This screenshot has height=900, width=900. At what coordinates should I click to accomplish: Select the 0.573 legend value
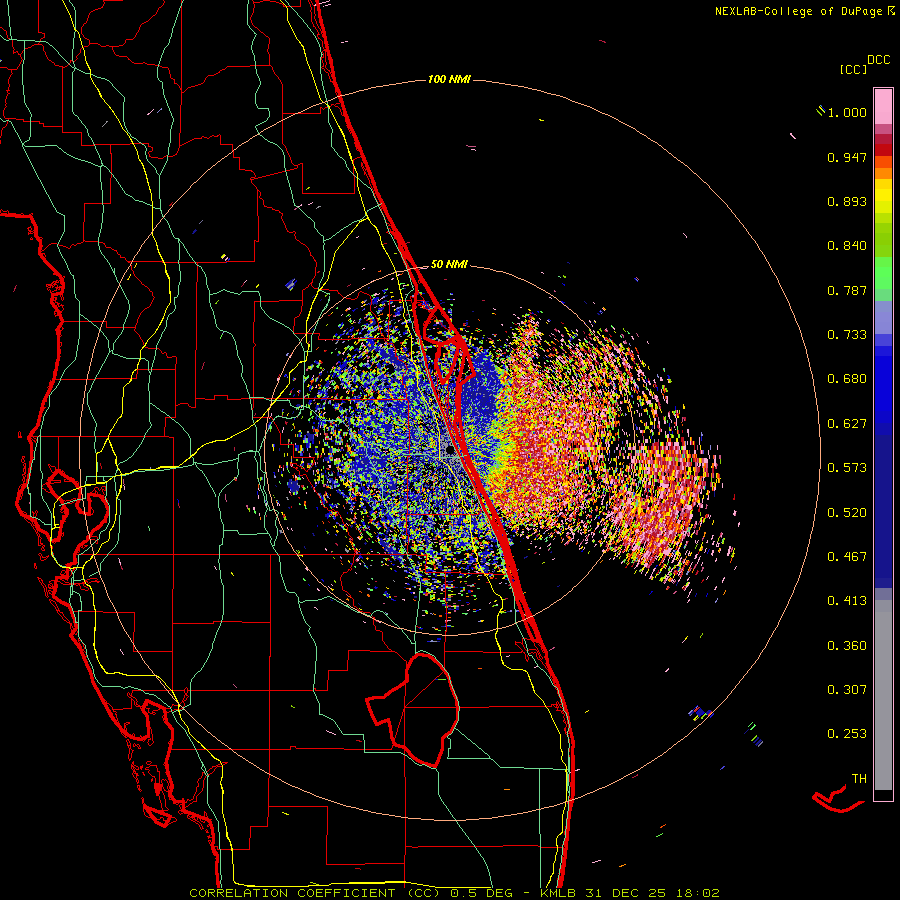pyautogui.click(x=847, y=468)
